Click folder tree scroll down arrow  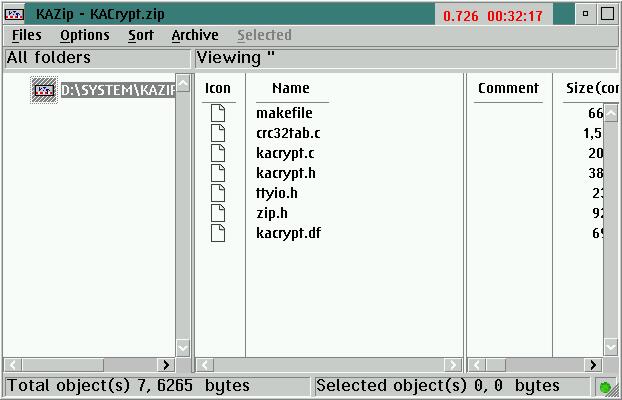click(183, 348)
